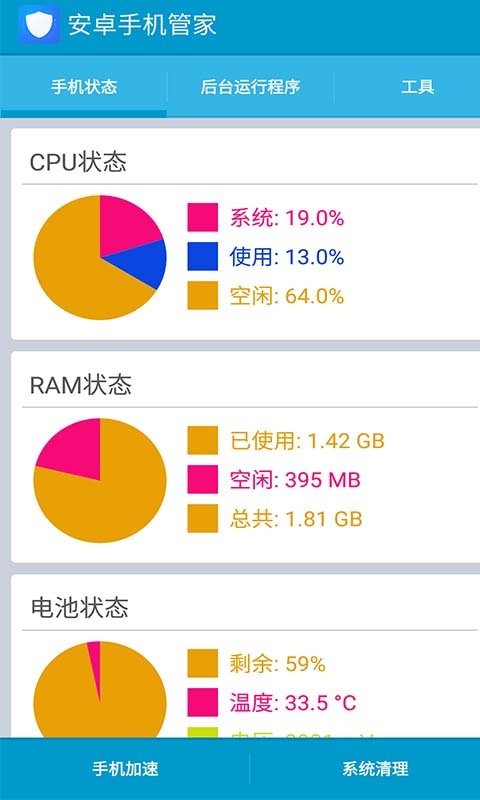Click the pink 温度 33.5 °C swatch
Screen dimensions: 480x800
tap(203, 703)
